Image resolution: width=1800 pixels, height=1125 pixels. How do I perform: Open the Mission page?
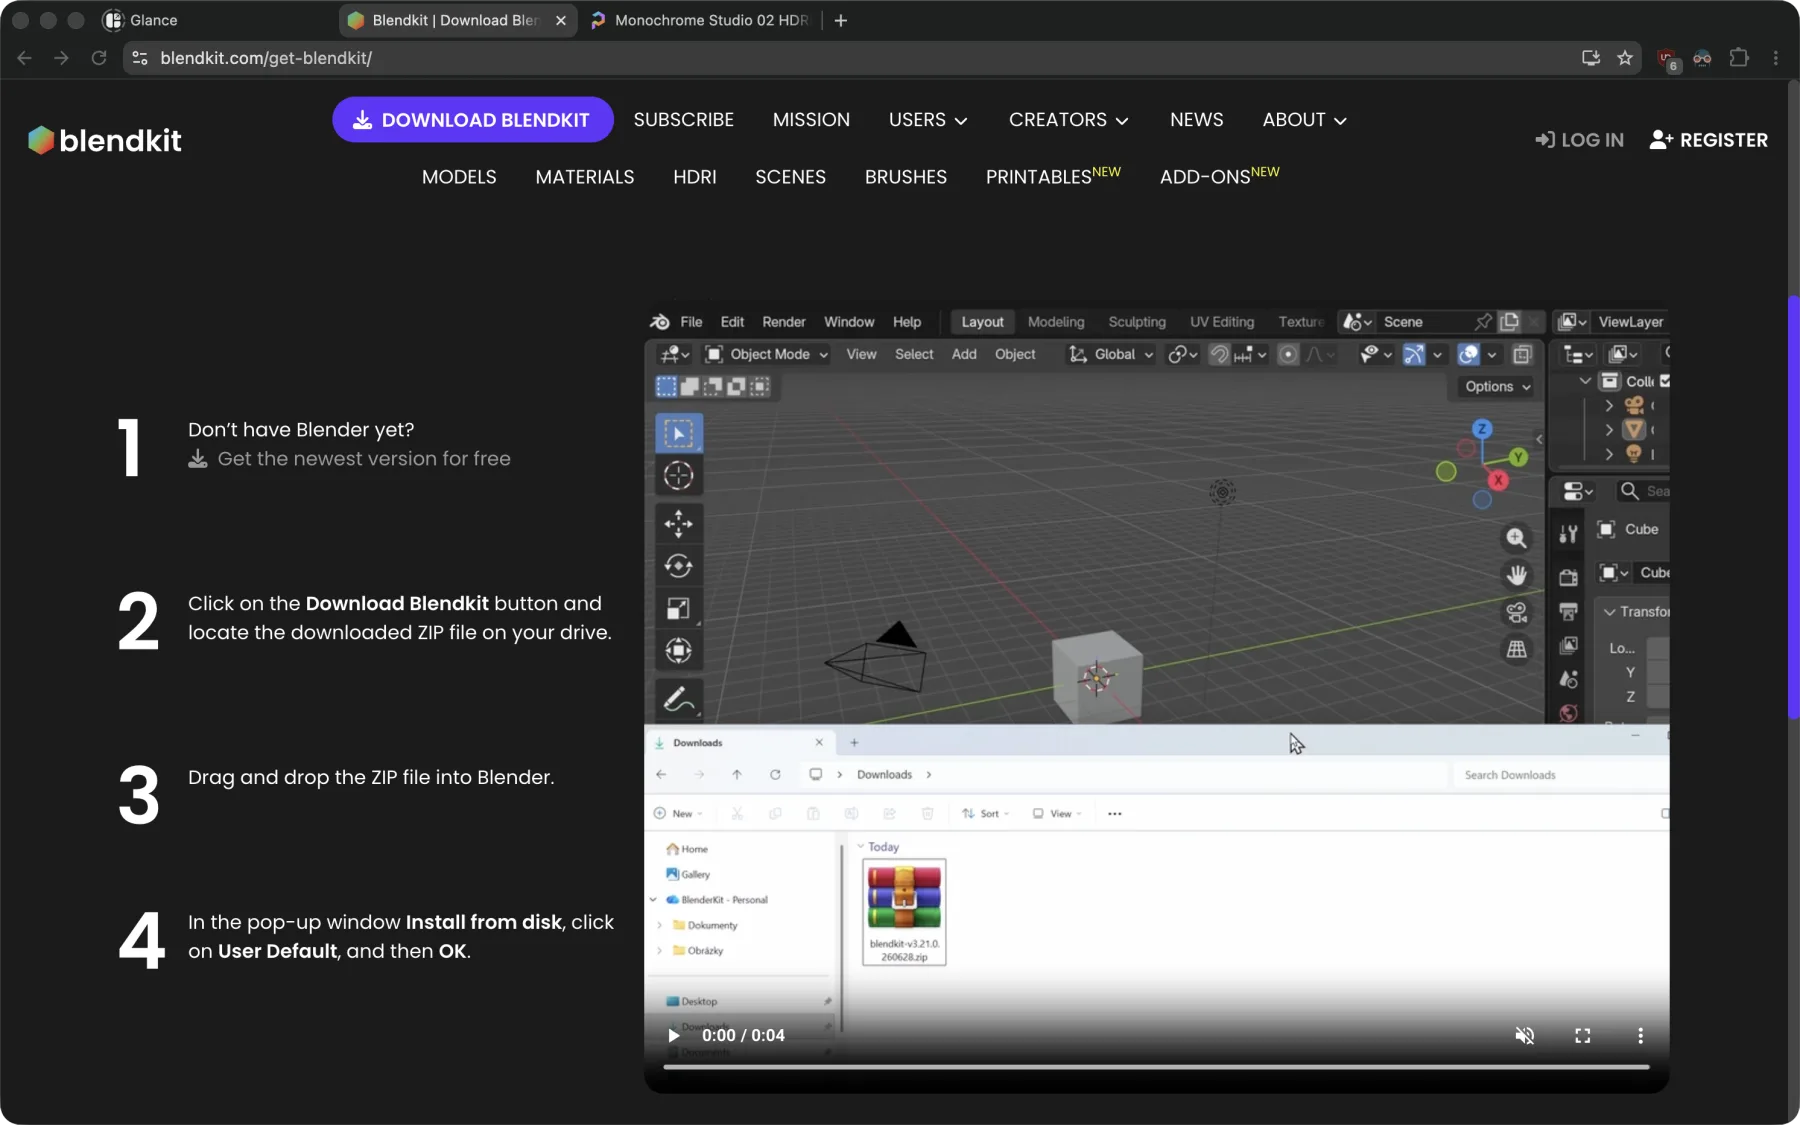pos(811,120)
